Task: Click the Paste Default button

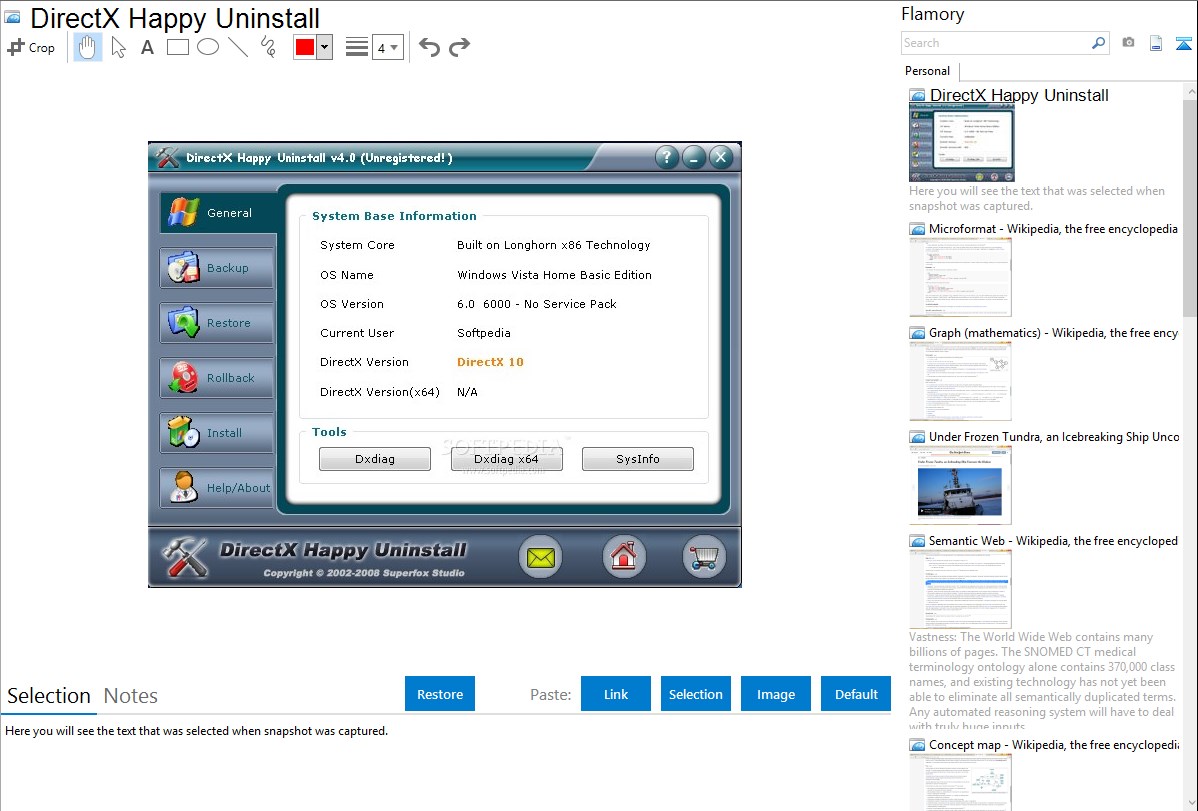Action: (x=856, y=694)
